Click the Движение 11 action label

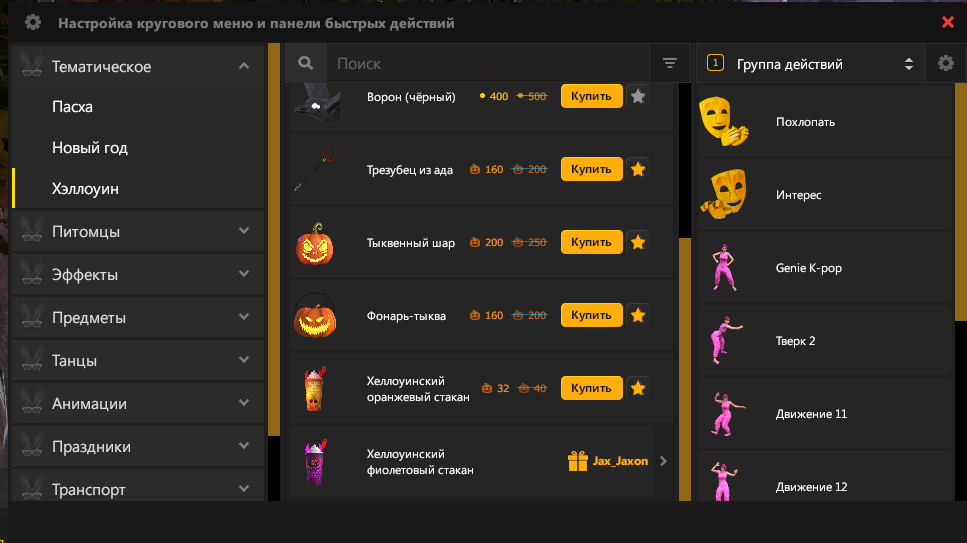point(812,413)
